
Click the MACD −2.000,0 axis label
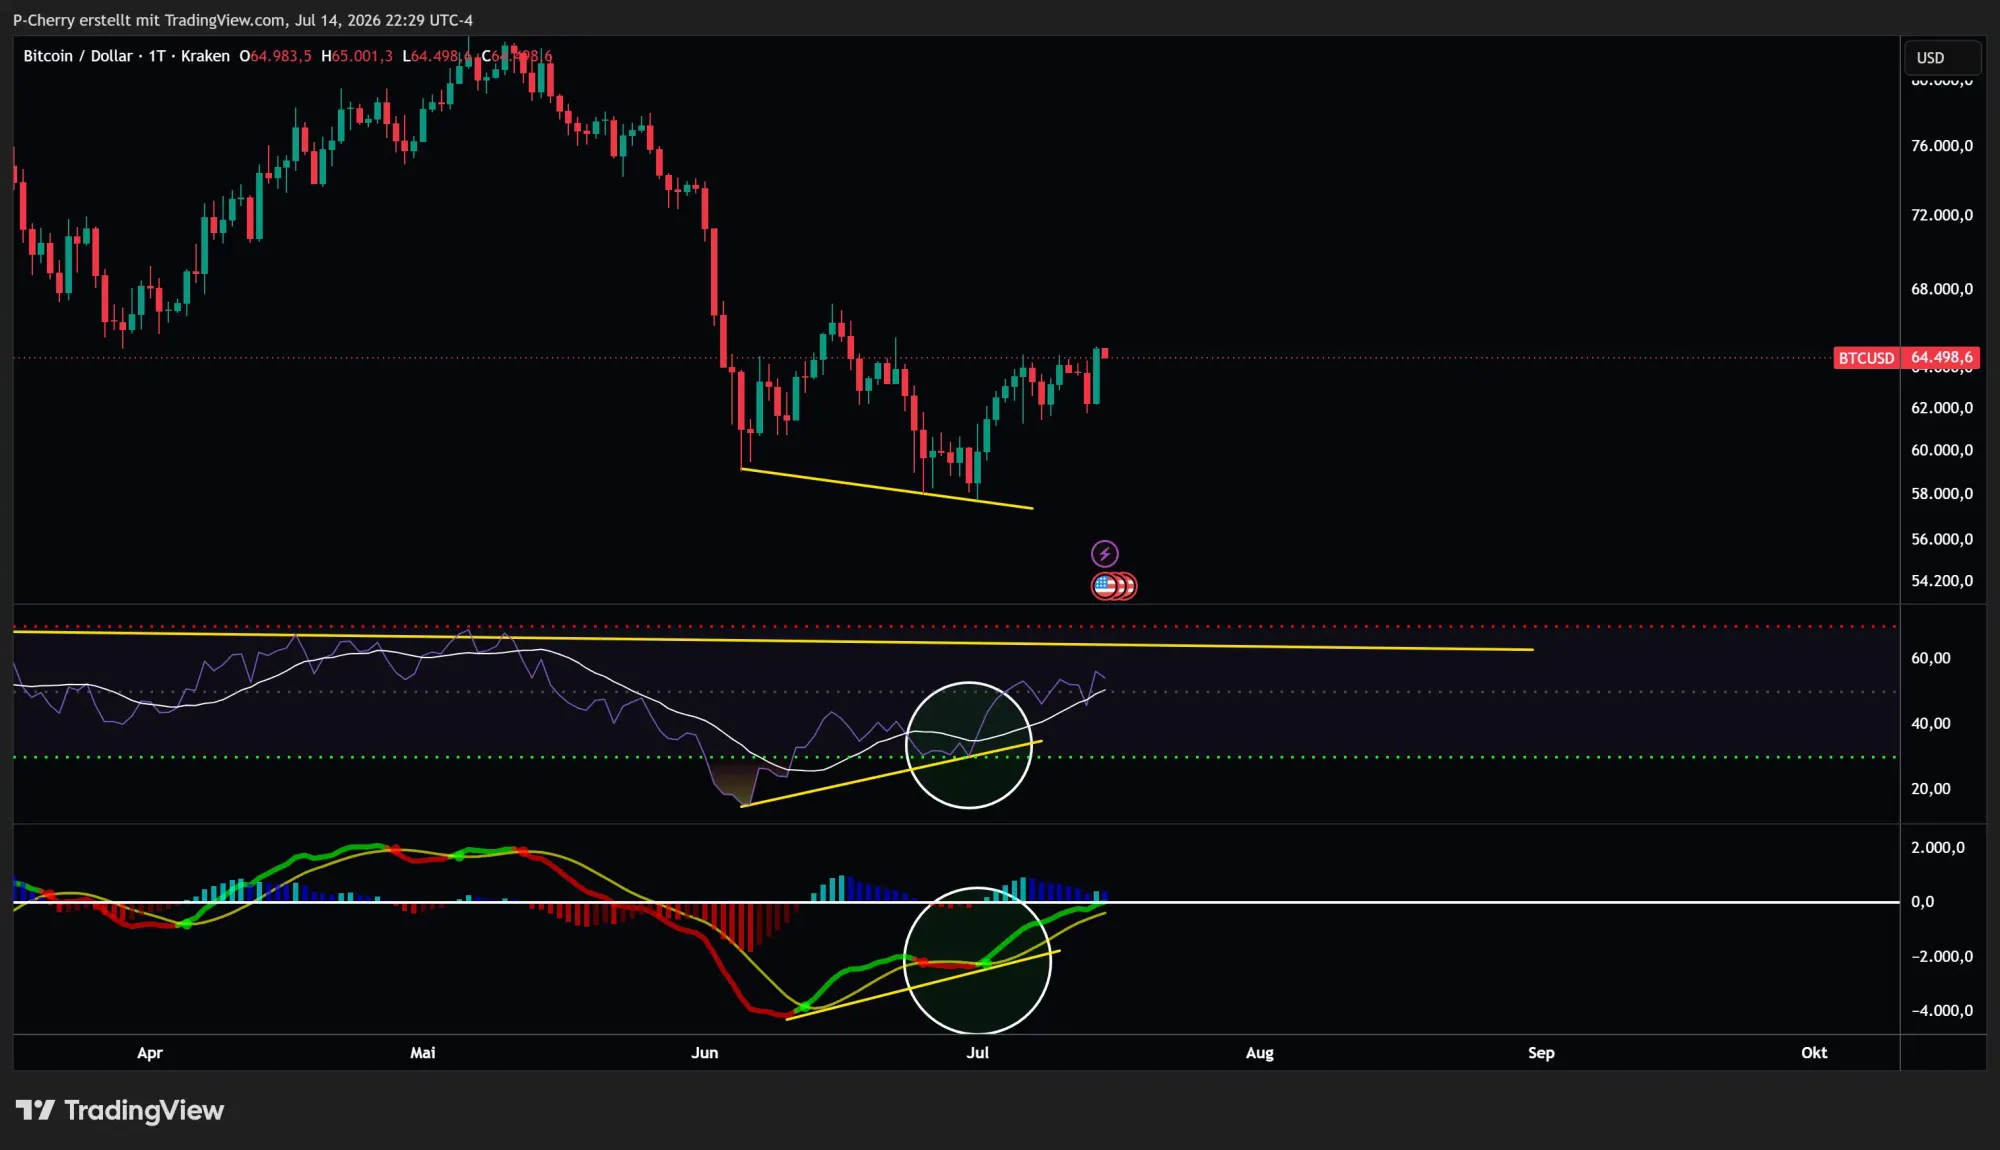click(1942, 957)
